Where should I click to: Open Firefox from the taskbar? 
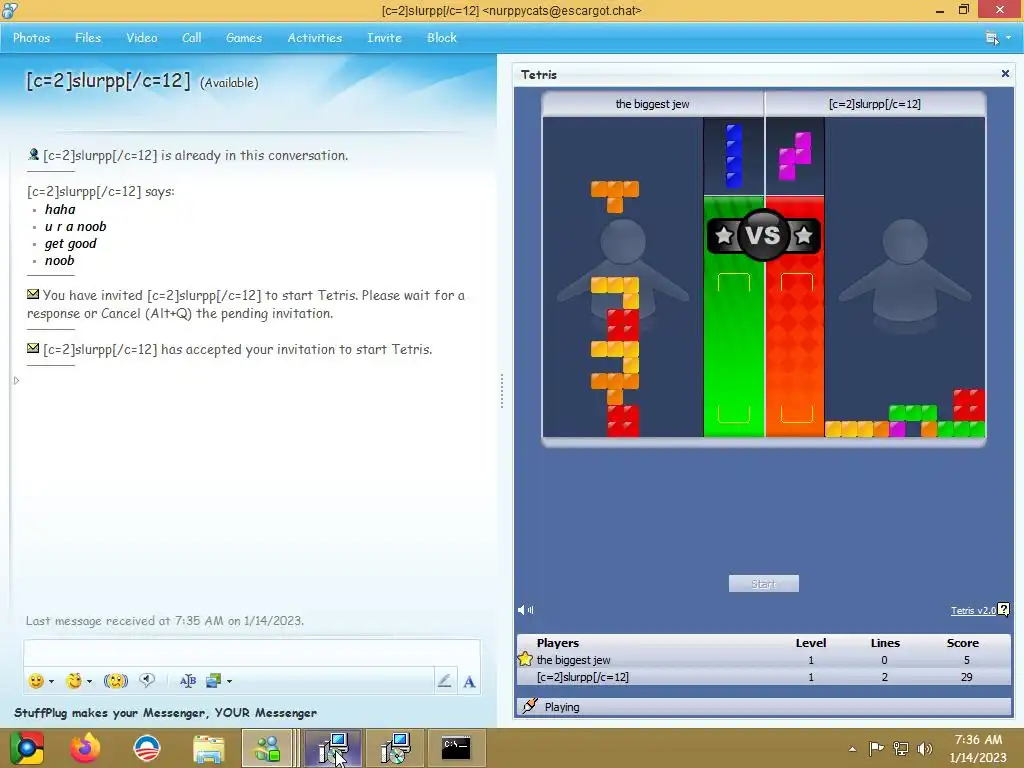86,748
